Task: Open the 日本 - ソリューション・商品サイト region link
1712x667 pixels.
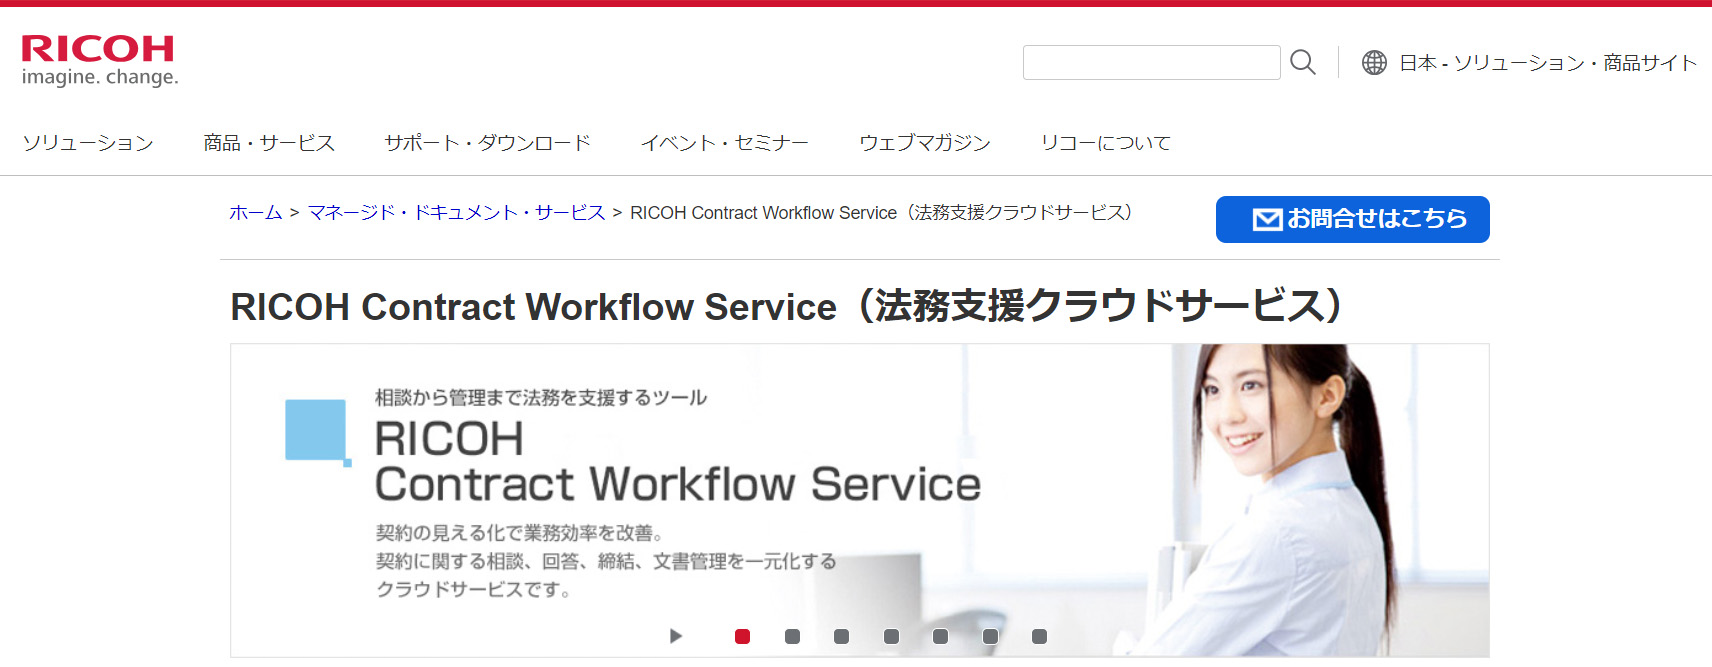Action: coord(1547,63)
